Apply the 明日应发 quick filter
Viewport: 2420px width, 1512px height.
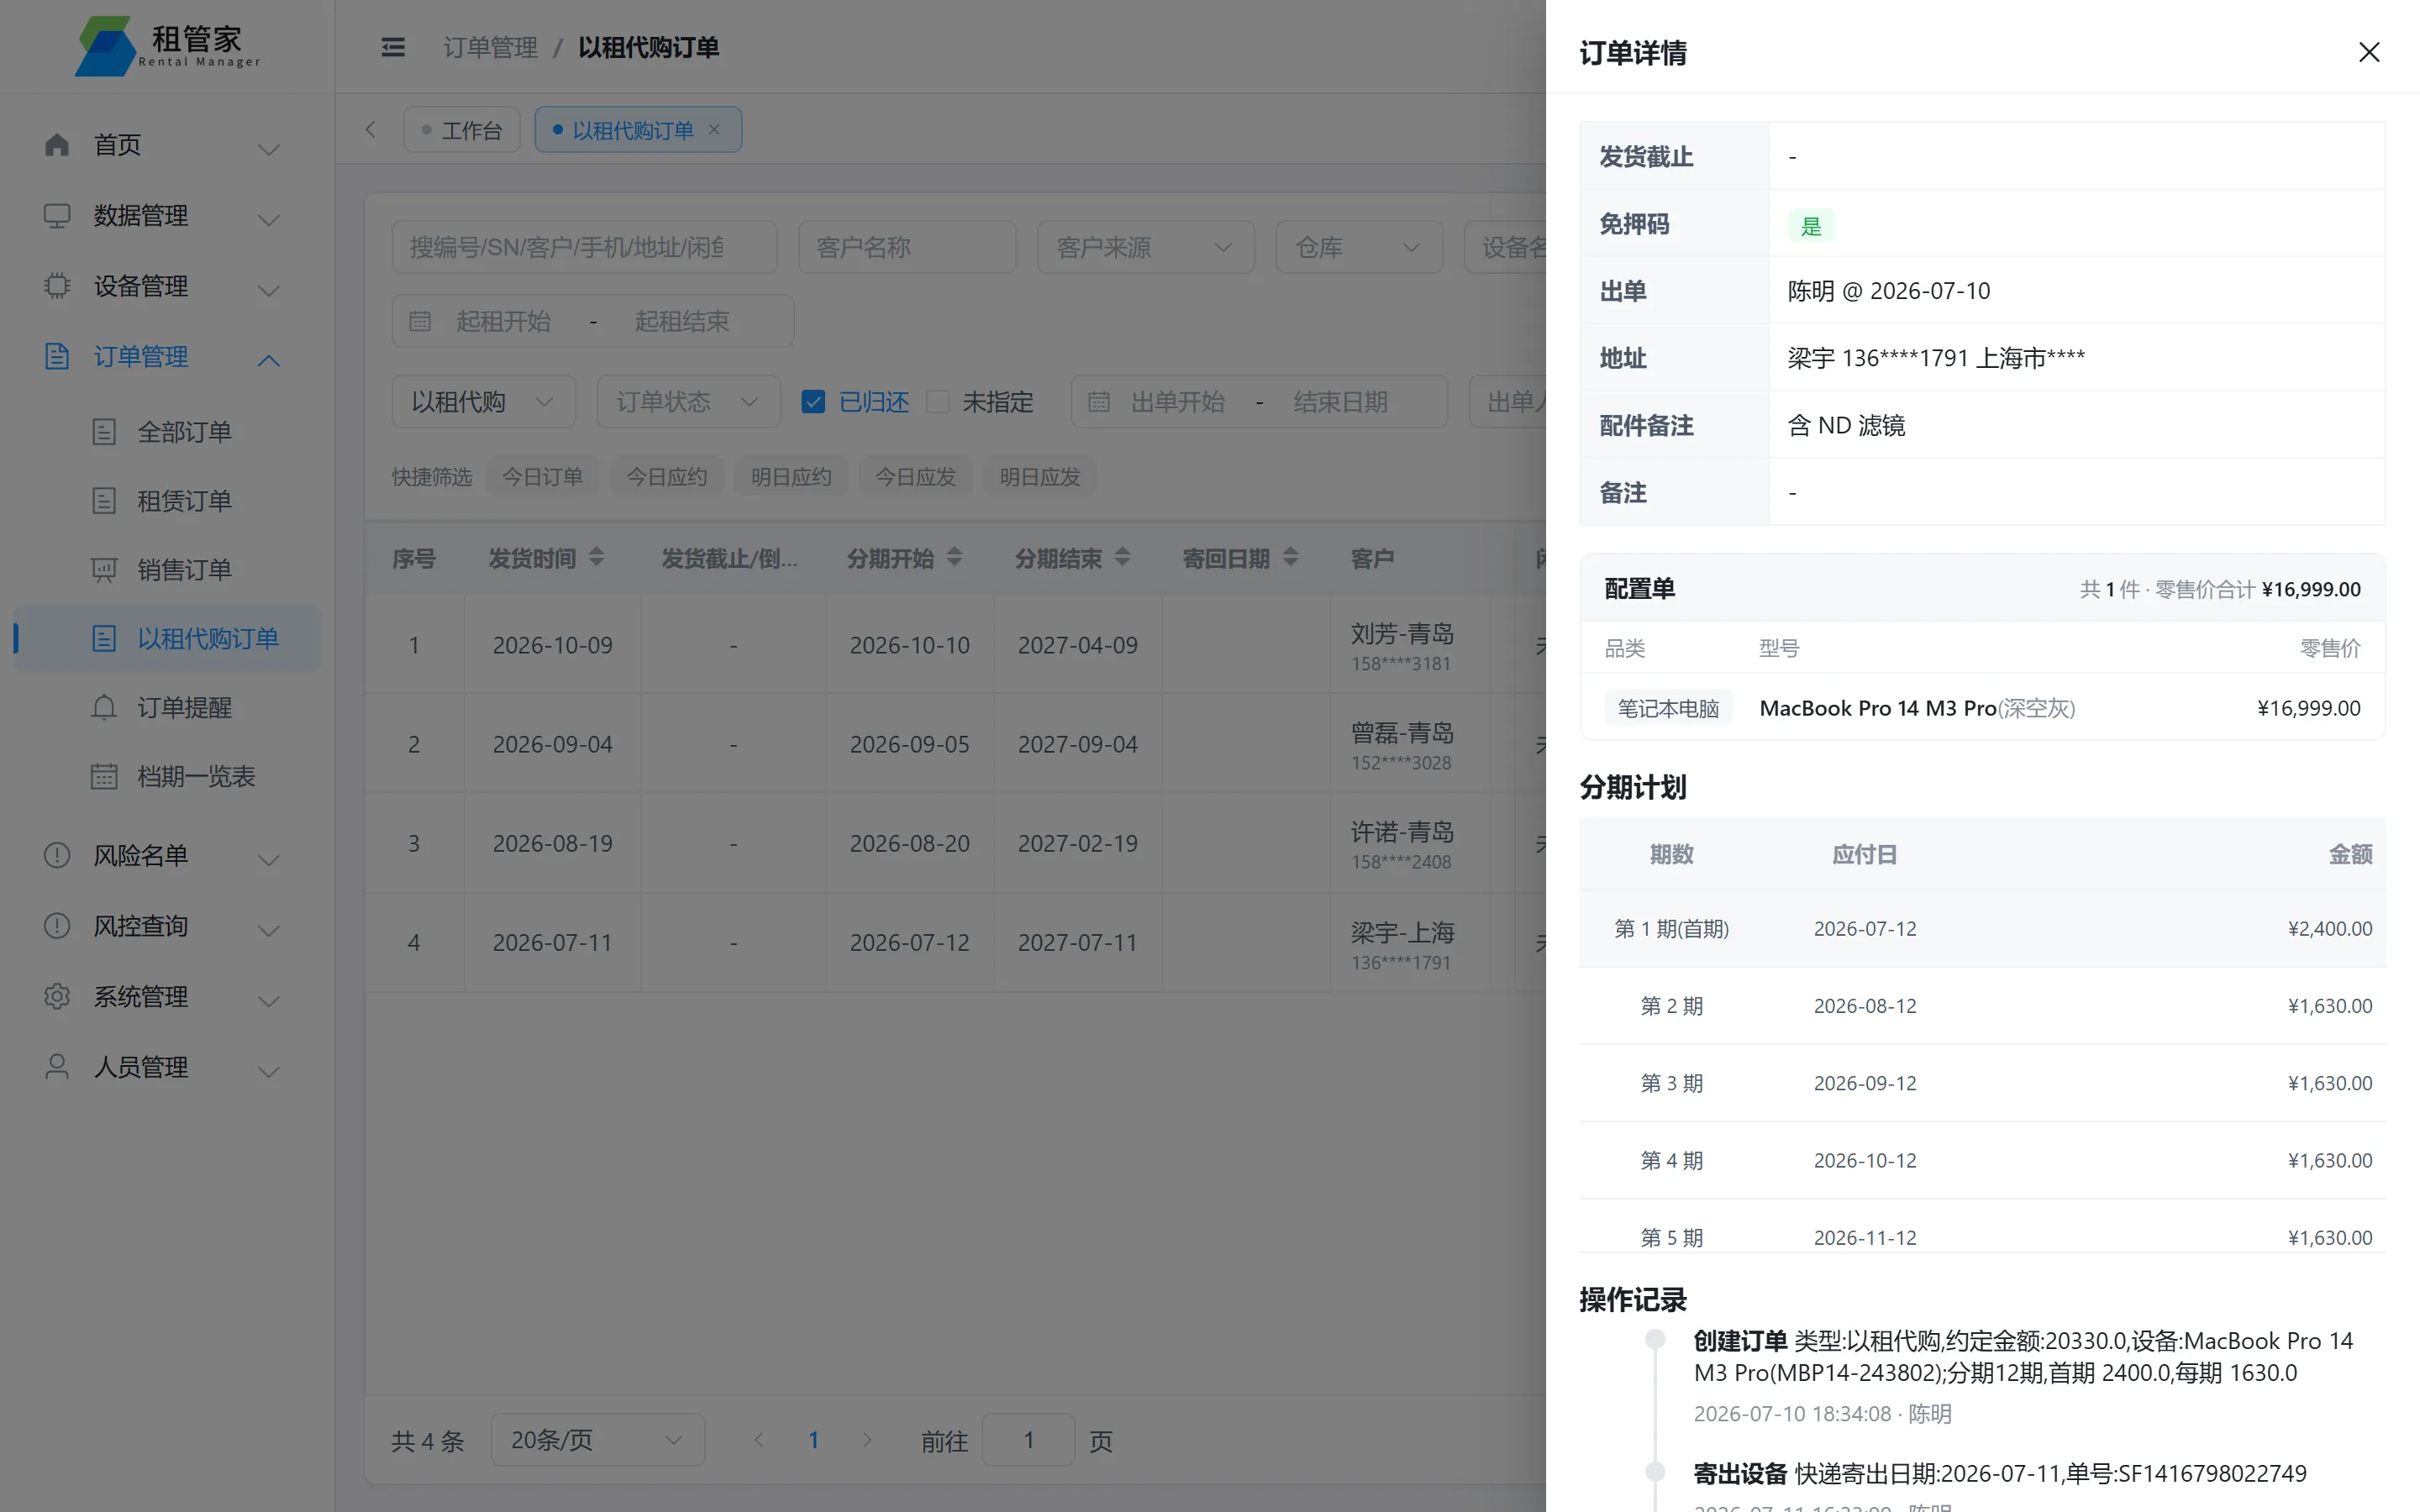[x=1040, y=477]
